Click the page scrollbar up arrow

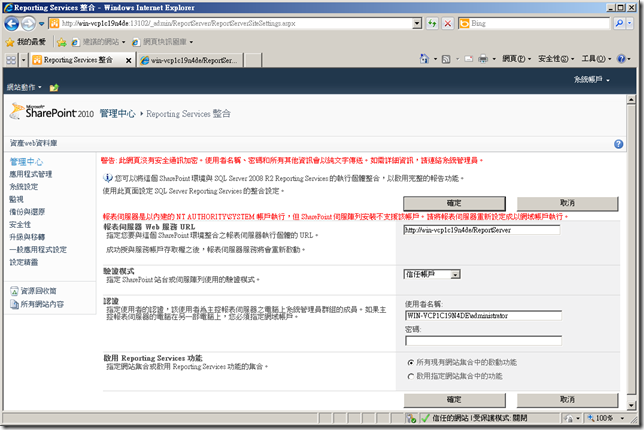click(x=632, y=99)
